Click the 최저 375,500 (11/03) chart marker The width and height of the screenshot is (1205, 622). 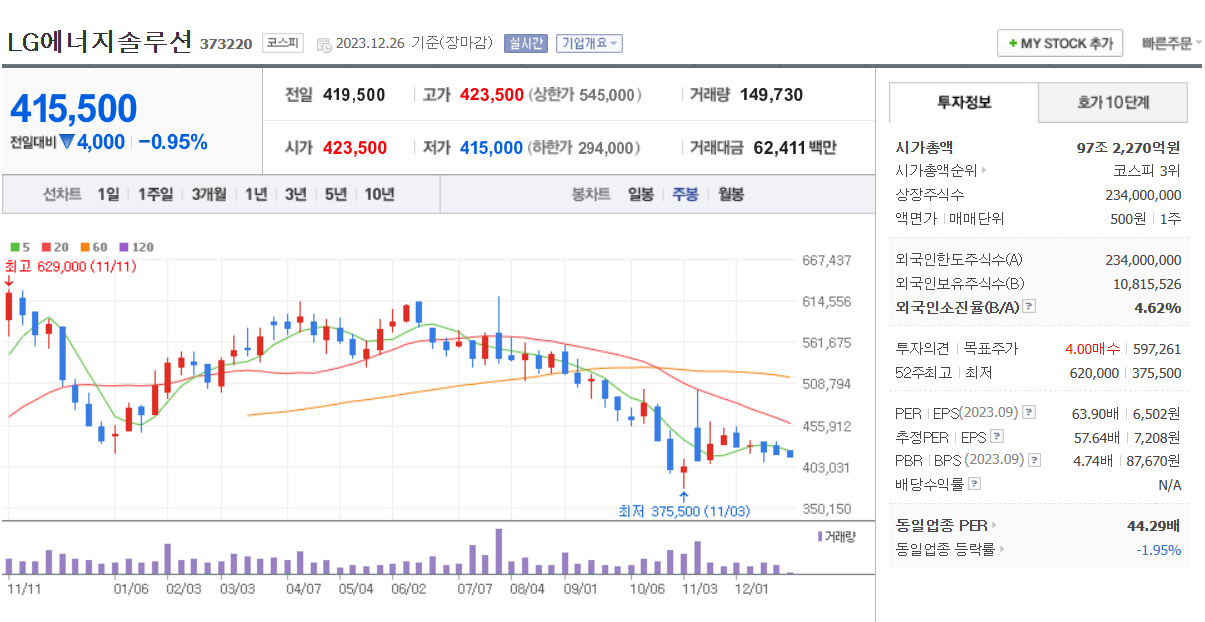coord(683,511)
